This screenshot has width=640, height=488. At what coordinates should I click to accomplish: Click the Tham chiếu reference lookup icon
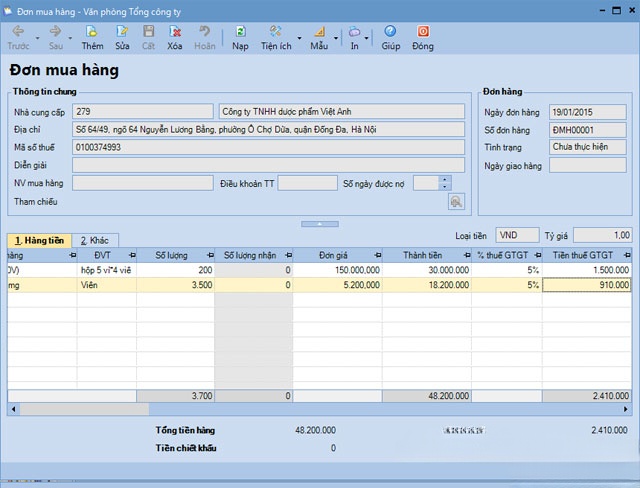coord(456,202)
